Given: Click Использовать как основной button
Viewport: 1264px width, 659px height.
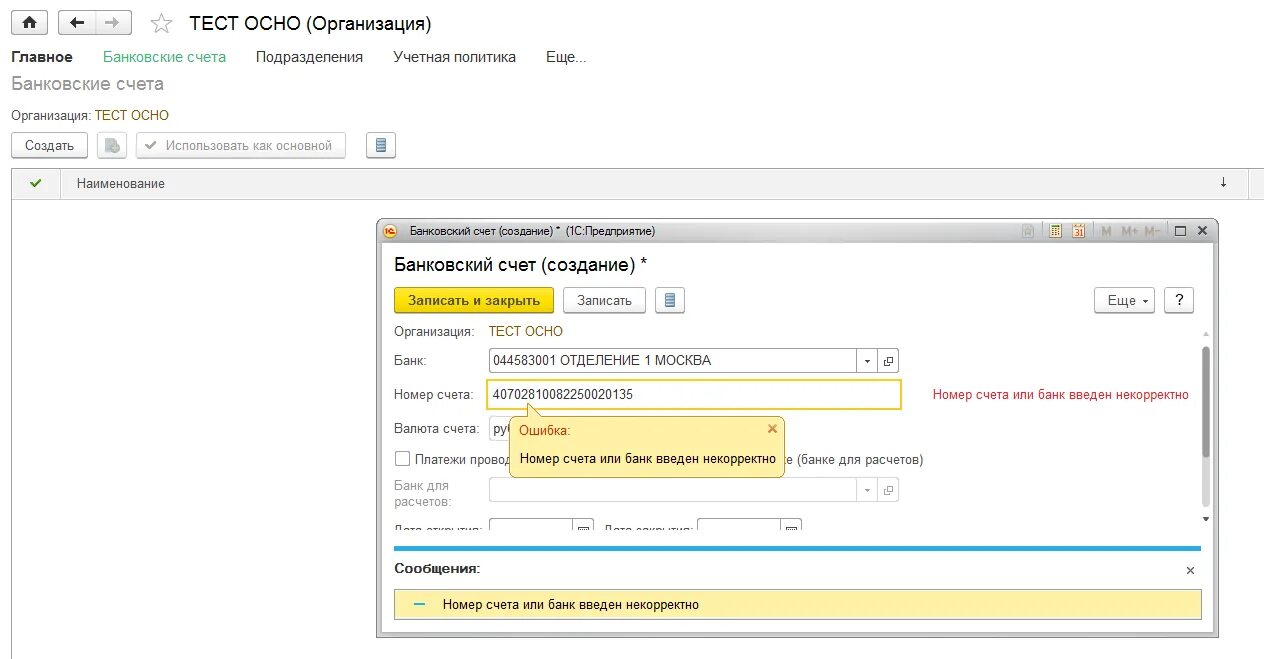Looking at the screenshot, I should point(241,145).
